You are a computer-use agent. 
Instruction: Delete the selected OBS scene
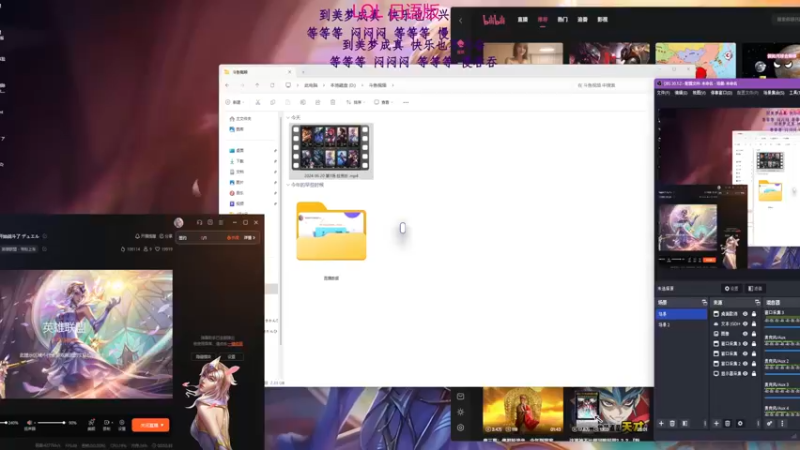[672, 423]
